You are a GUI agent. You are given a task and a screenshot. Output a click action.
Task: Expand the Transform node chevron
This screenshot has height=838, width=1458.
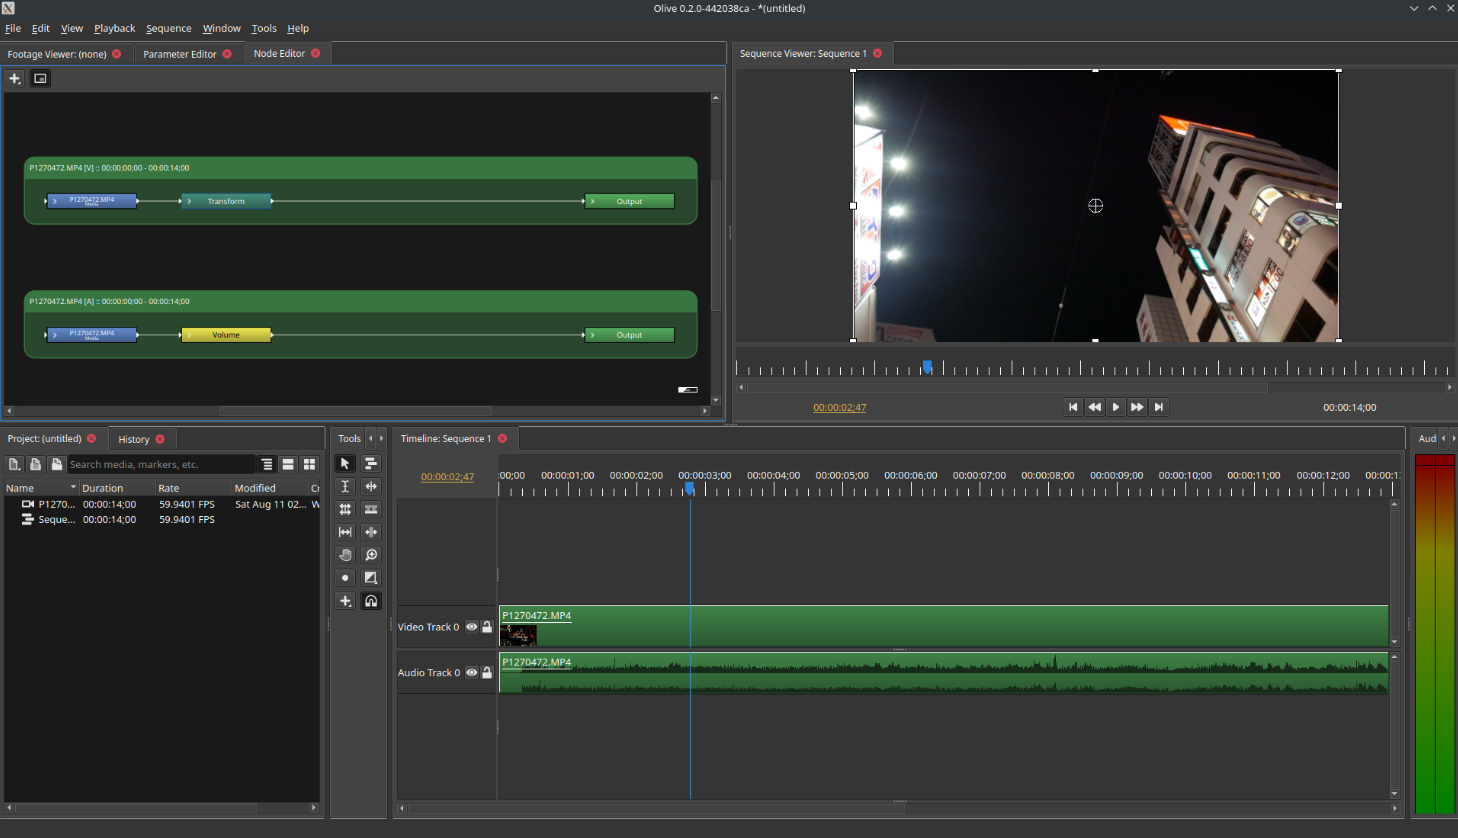click(x=189, y=201)
